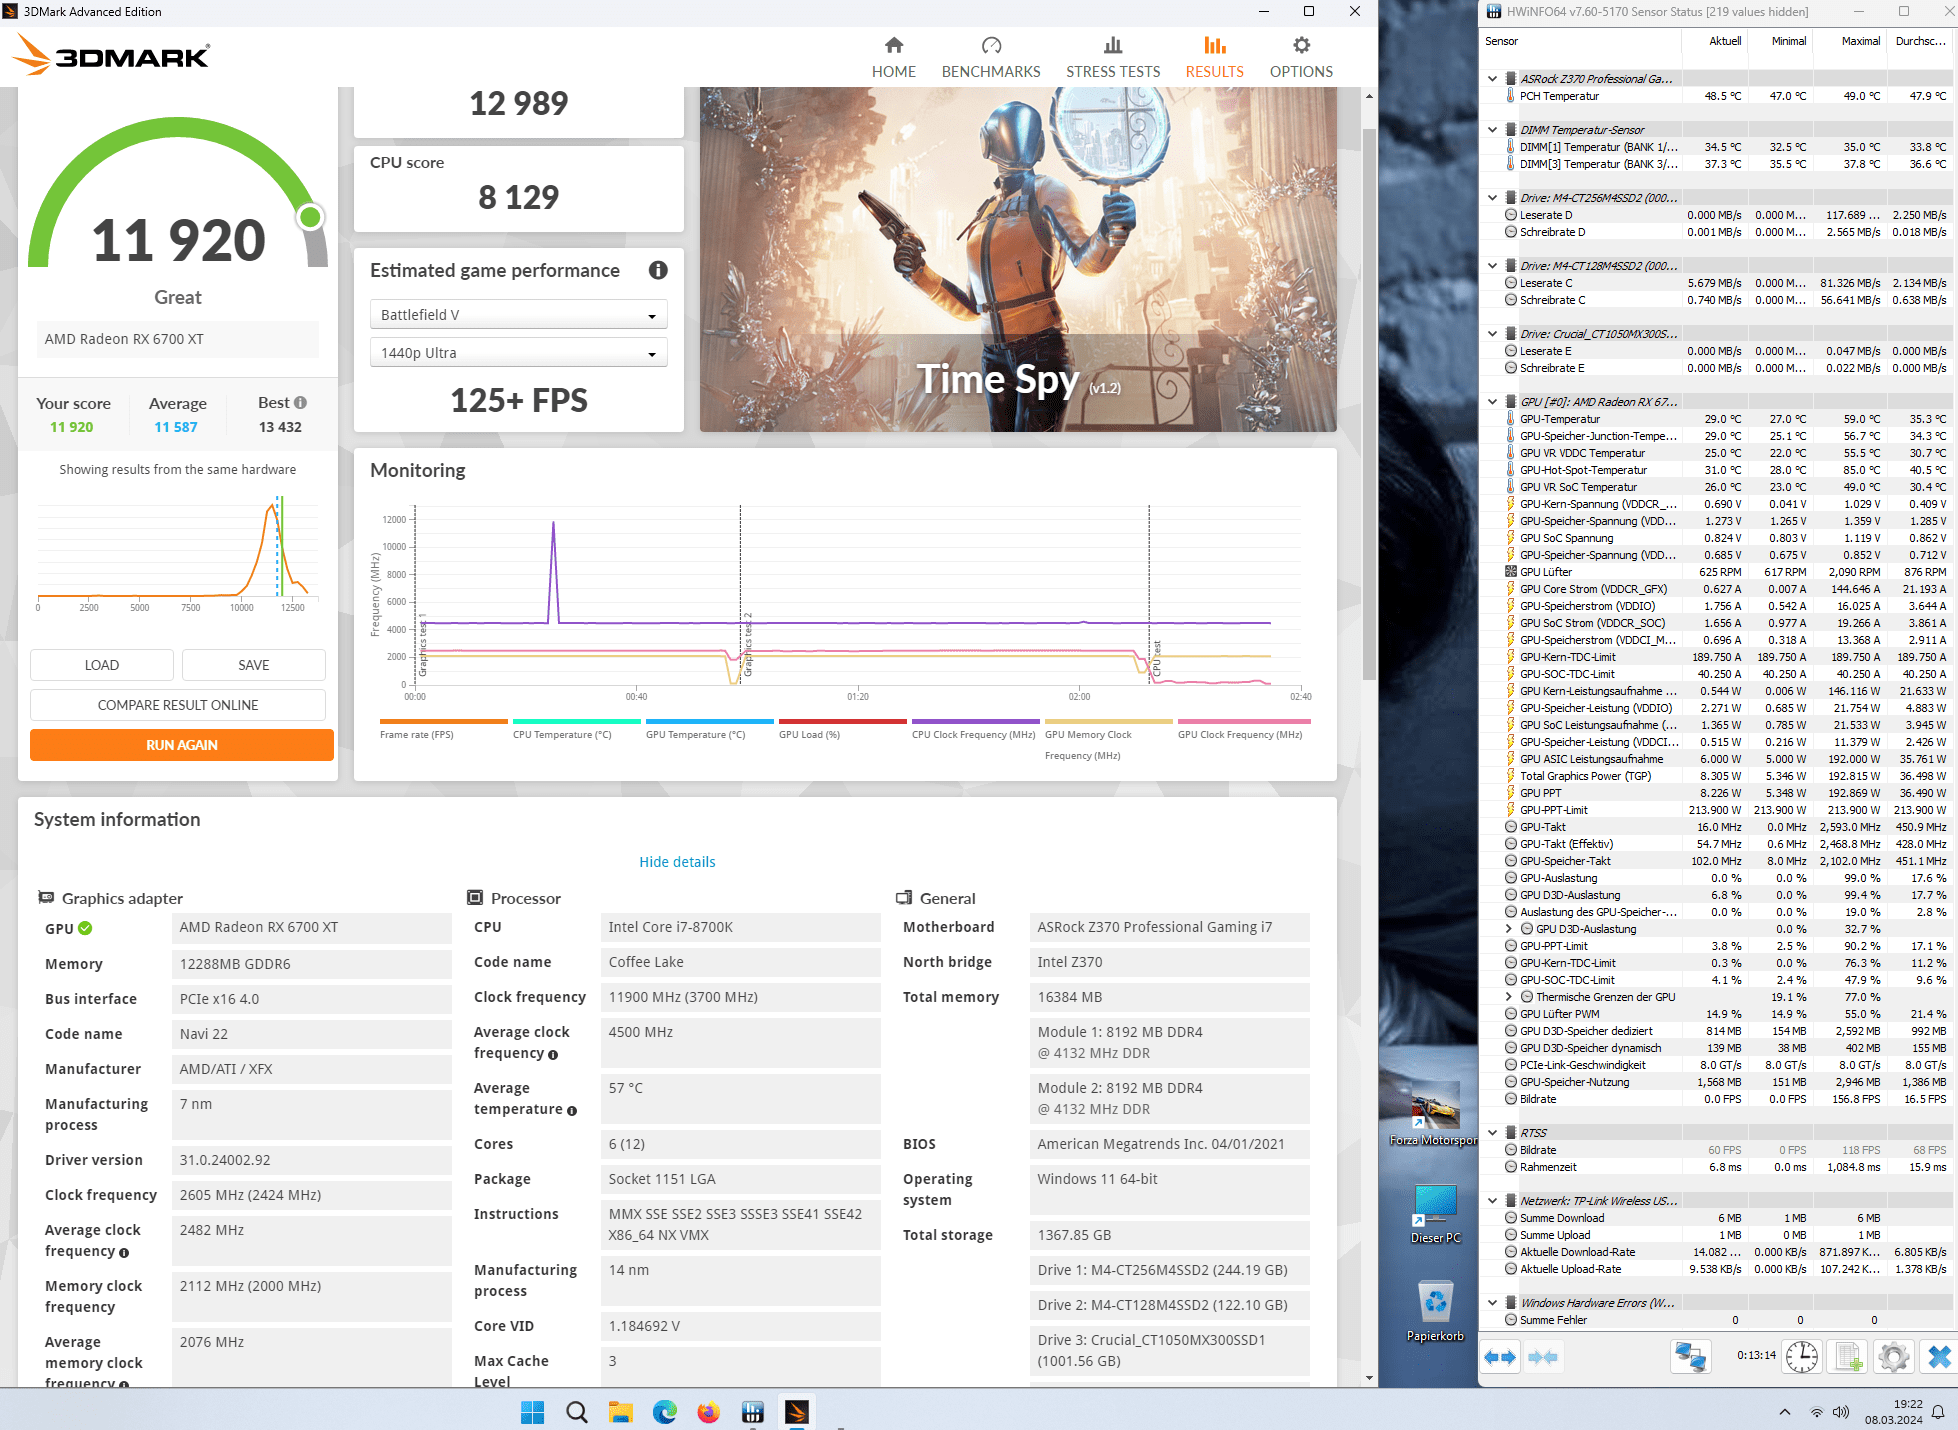The height and width of the screenshot is (1430, 1958).
Task: Click HWiNFO expand-columns double arrow button
Action: coord(1501,1357)
